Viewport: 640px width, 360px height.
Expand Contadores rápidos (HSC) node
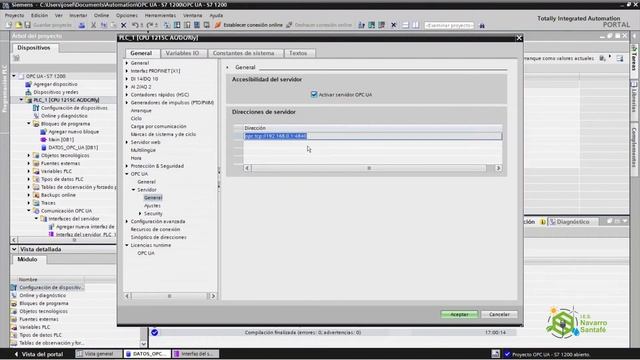127,94
